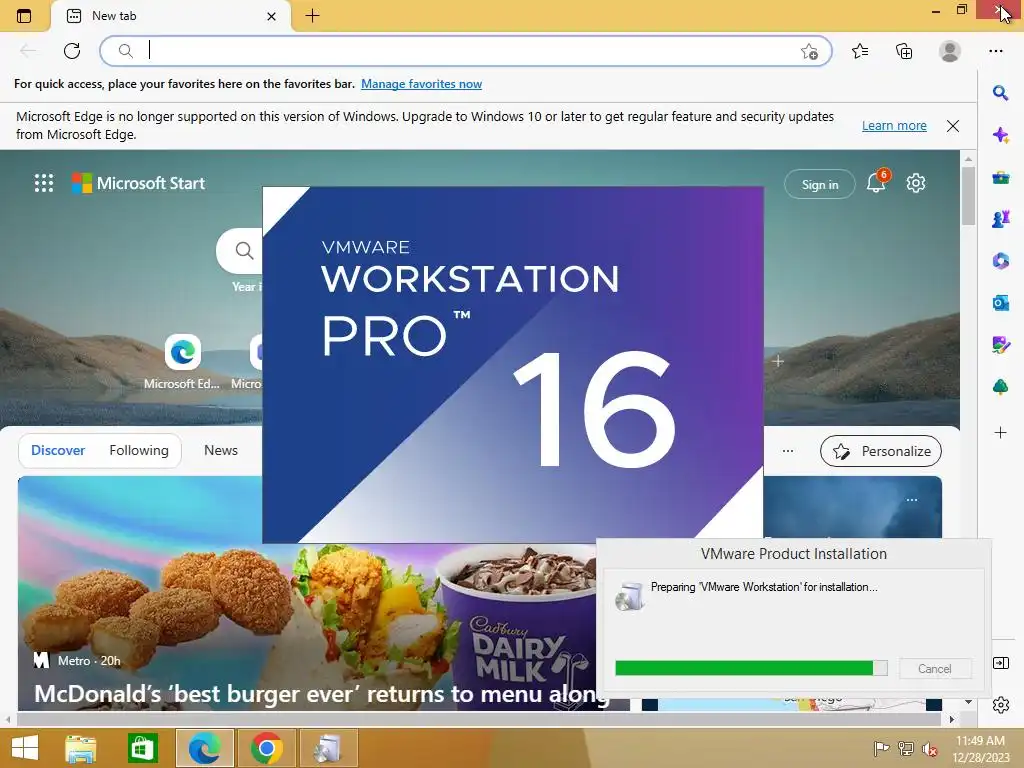Click the VMware Workstation Pro 16 splash
Viewport: 1024px width, 768px height.
click(513, 364)
